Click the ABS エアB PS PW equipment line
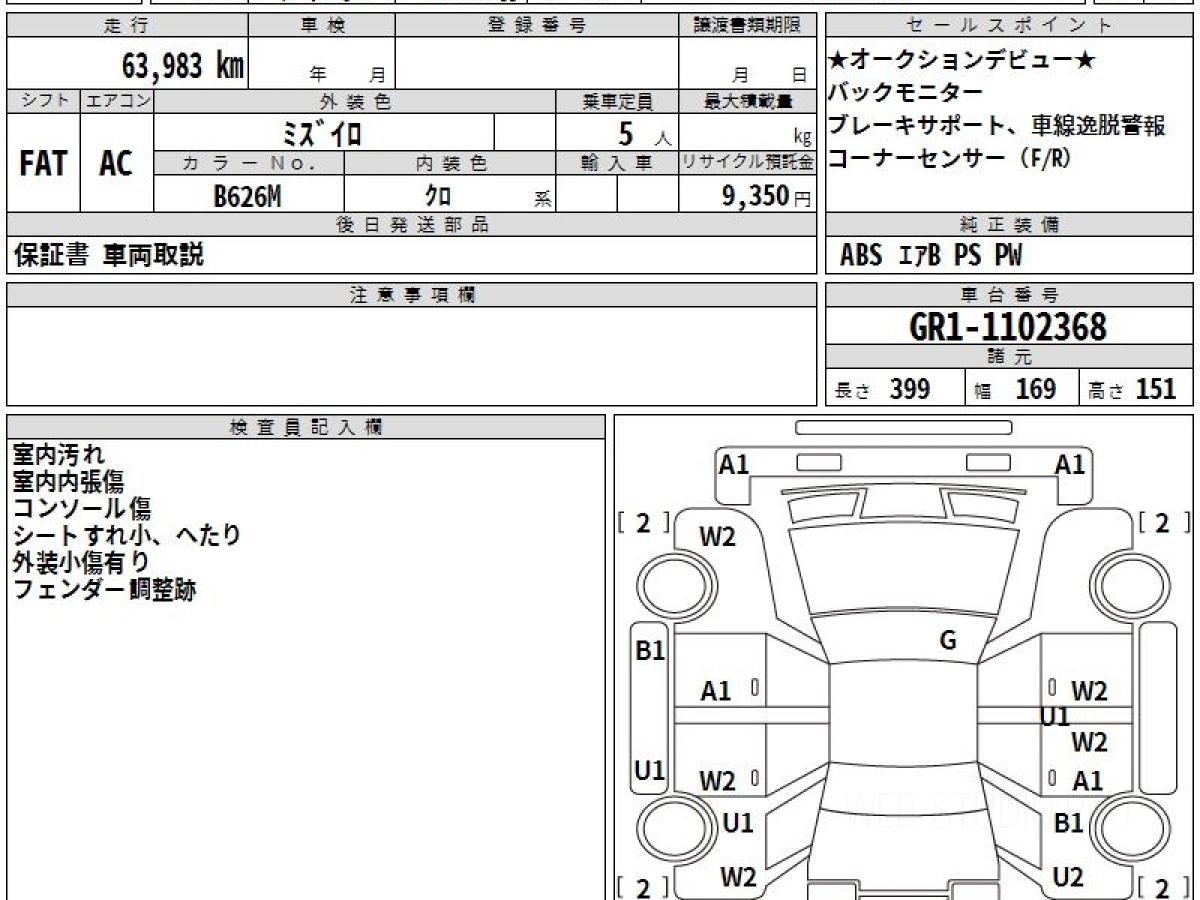 click(931, 256)
